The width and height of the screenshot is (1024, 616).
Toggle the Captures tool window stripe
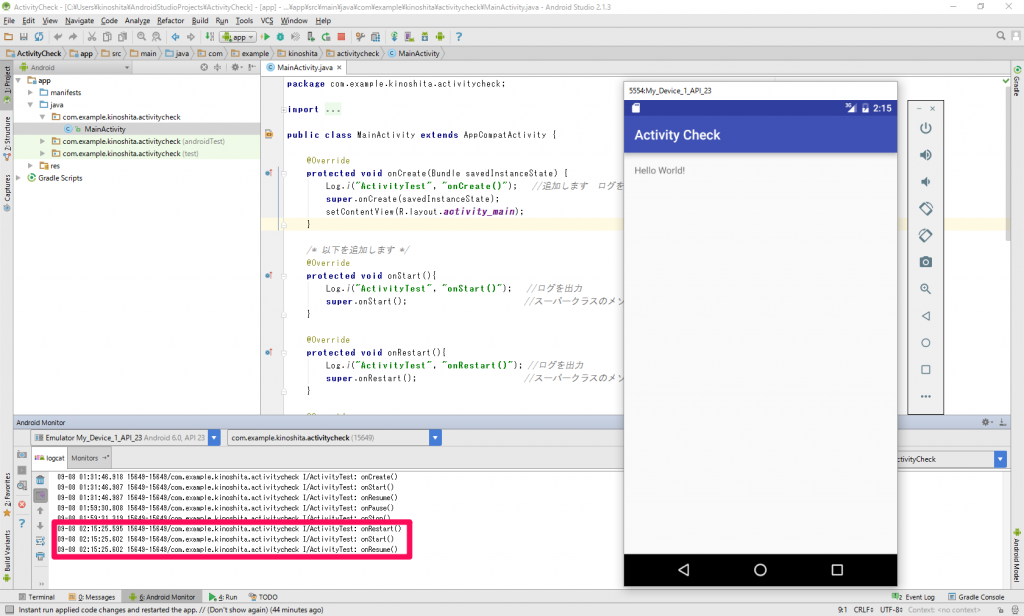pos(7,193)
